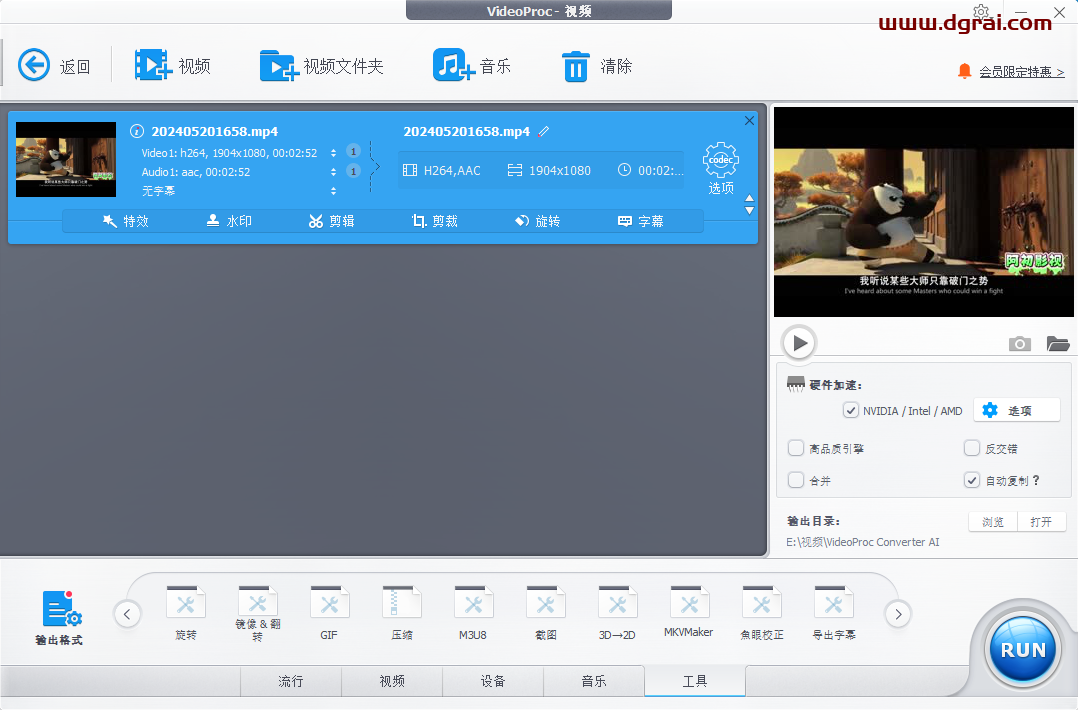Switch to the 设备 tab
The width and height of the screenshot is (1078, 710).
click(493, 681)
